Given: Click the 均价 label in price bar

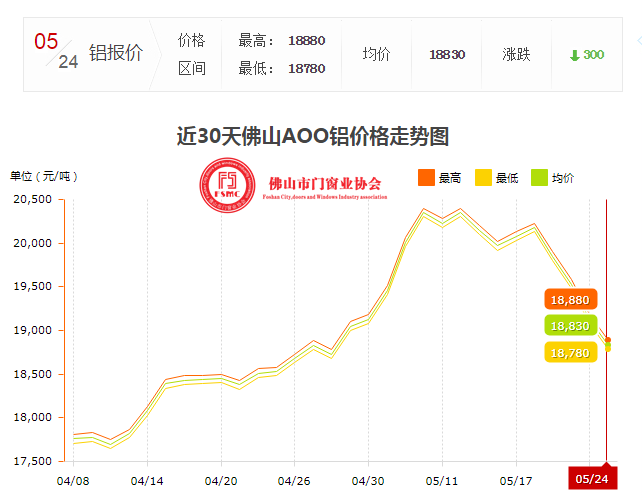Looking at the screenshot, I should (376, 54).
